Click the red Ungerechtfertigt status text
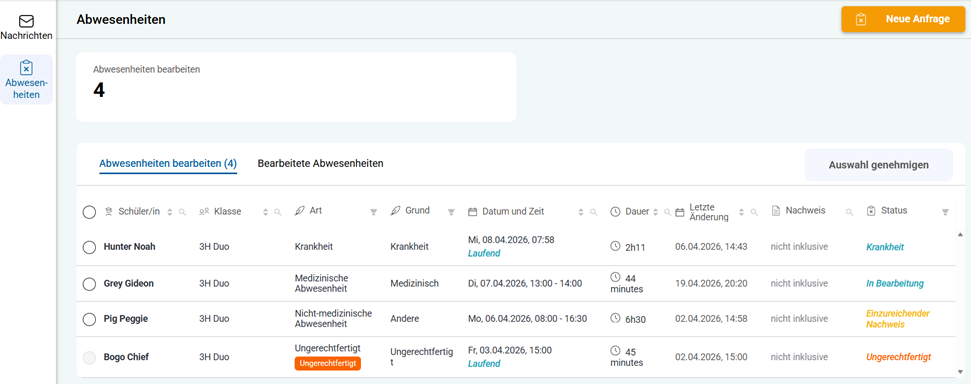Image resolution: width=971 pixels, height=384 pixels. (x=898, y=357)
